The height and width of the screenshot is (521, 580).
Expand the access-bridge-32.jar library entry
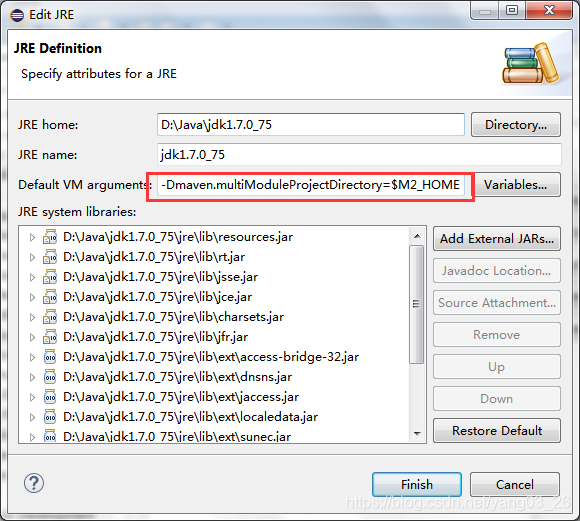(x=32, y=357)
